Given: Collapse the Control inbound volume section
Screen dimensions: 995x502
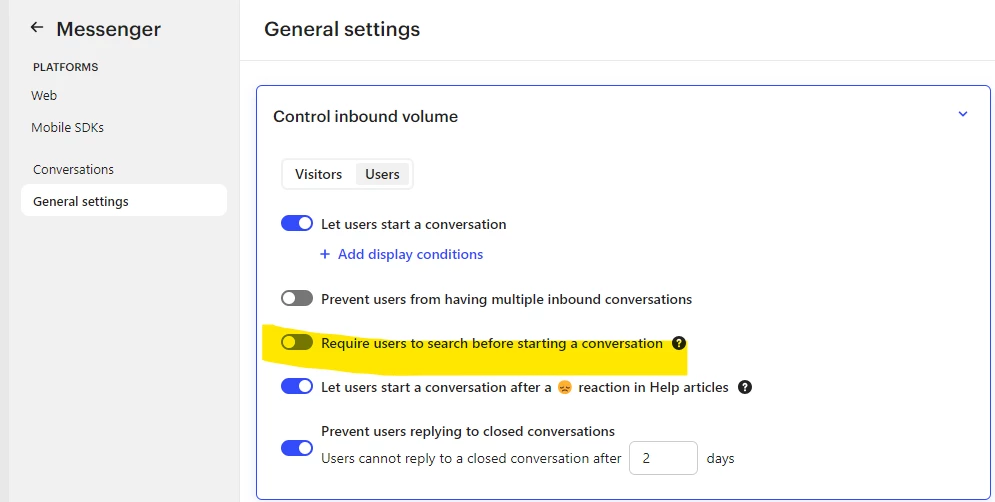Looking at the screenshot, I should (x=963, y=114).
